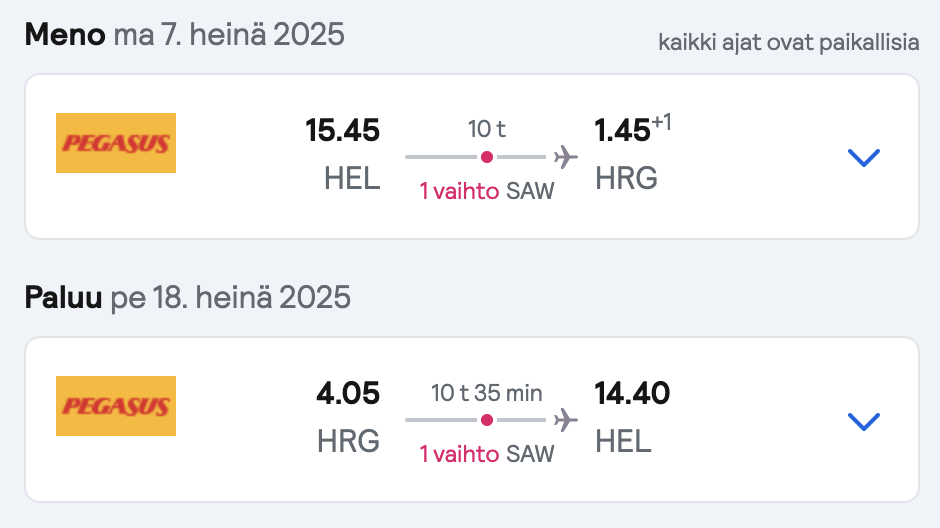Expand outbound flight details chevron
940x528 pixels.
pos(864,158)
